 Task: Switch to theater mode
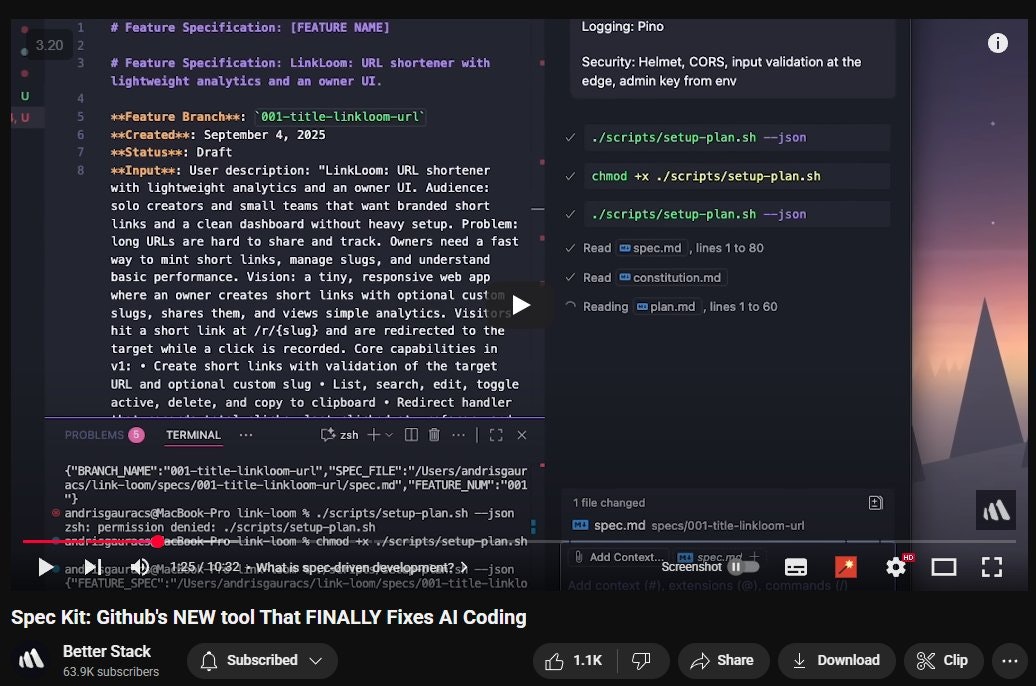pos(944,567)
